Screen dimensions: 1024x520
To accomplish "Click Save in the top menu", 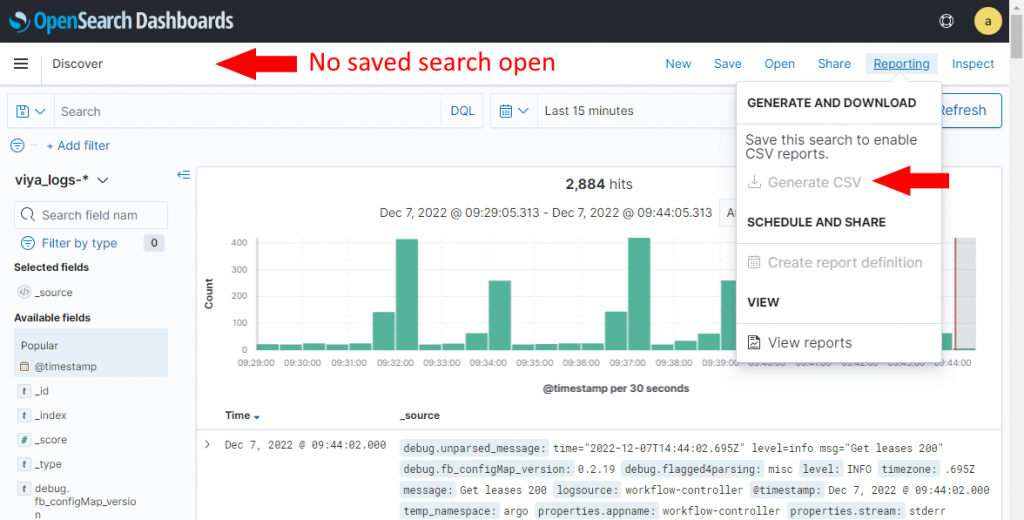I will pos(728,63).
